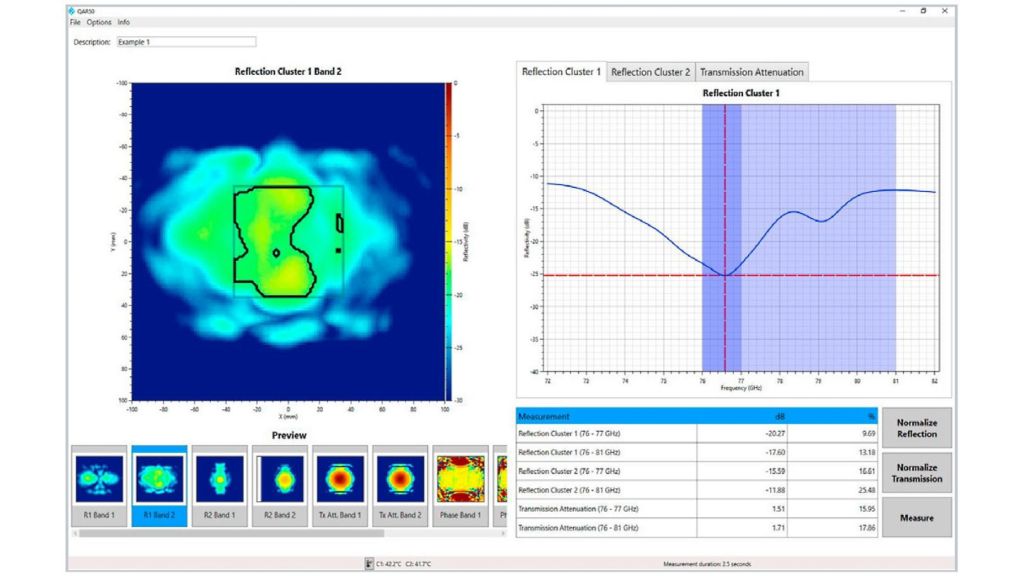Screen dimensions: 1024x576
Task: Select the R2 Band 1 preview thumbnail
Action: coord(219,485)
